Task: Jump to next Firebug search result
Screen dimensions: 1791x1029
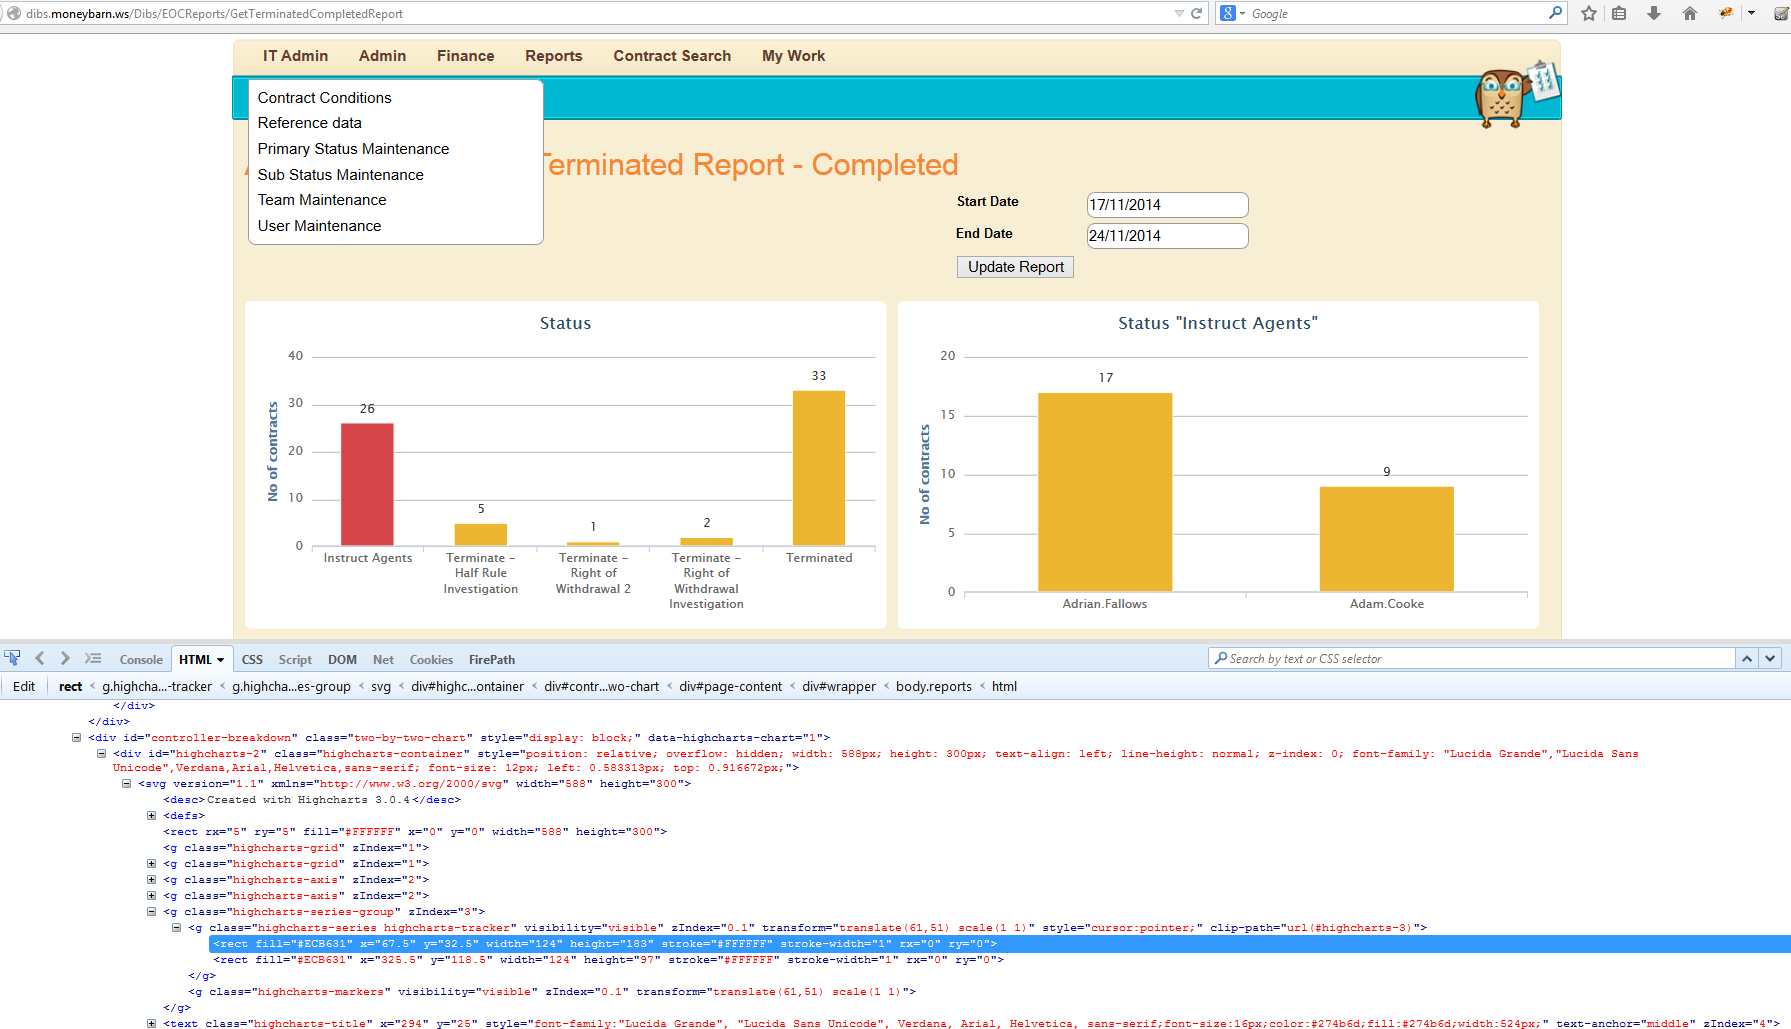Action: point(1770,658)
